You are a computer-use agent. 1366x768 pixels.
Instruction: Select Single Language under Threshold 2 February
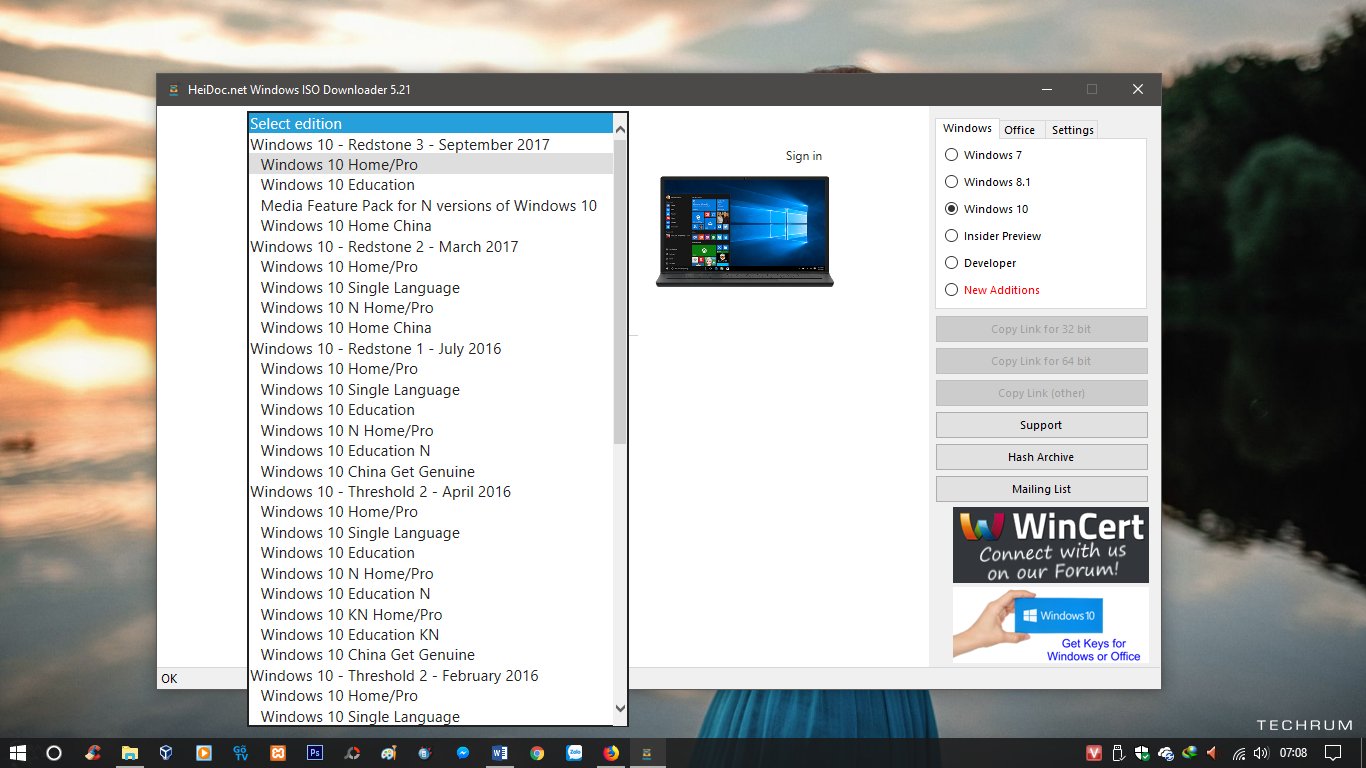(x=431, y=717)
